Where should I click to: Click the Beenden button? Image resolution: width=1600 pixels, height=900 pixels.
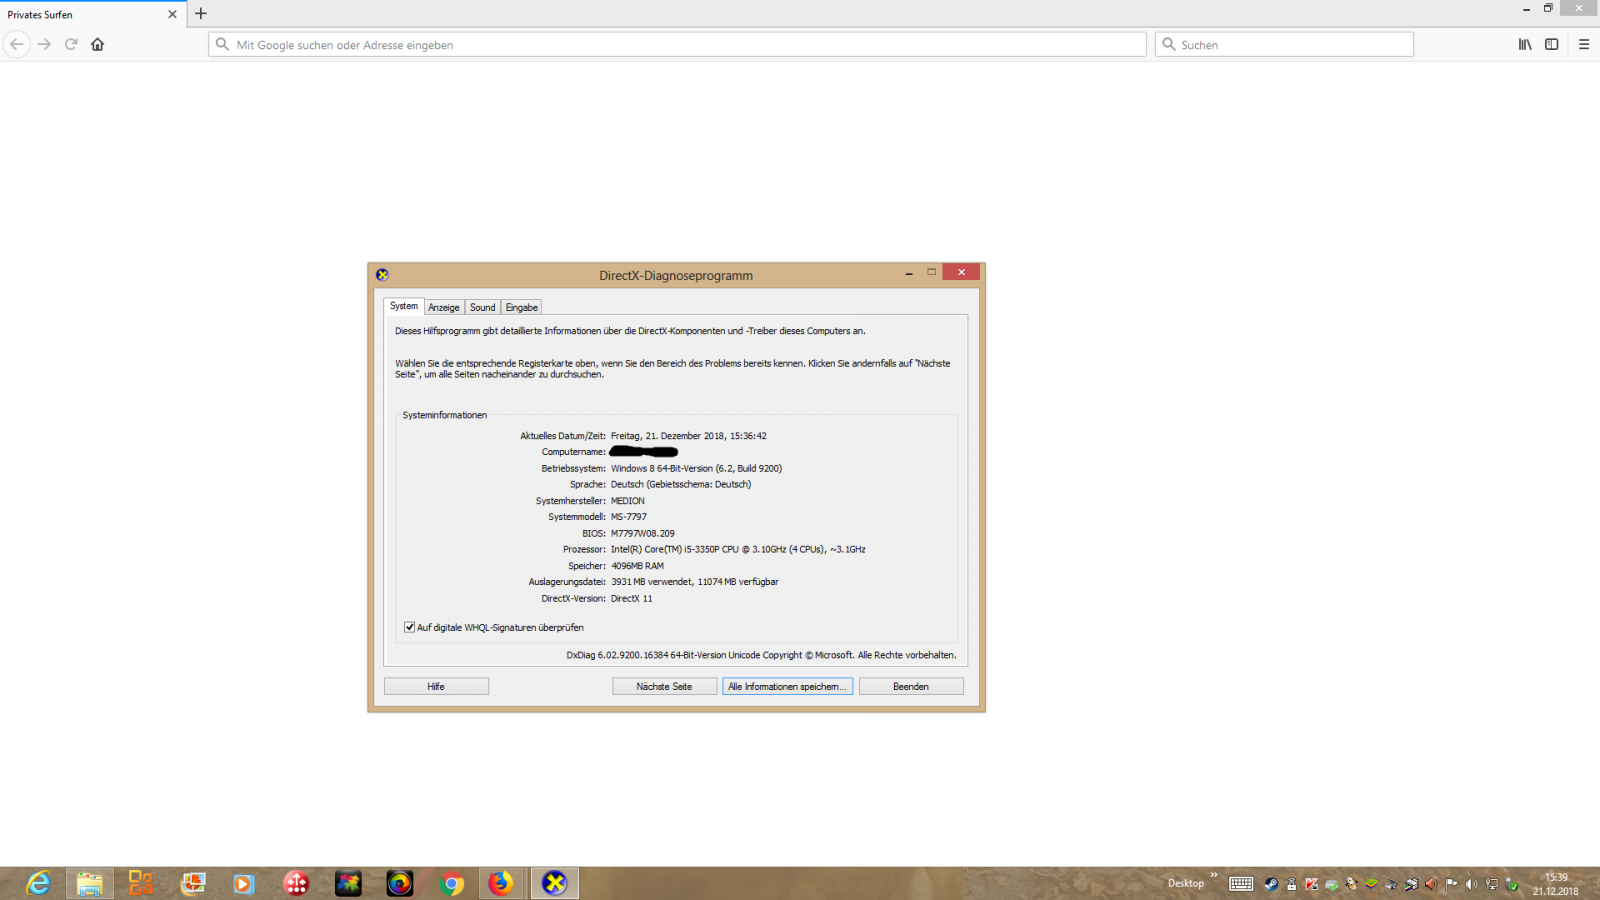[x=911, y=686]
